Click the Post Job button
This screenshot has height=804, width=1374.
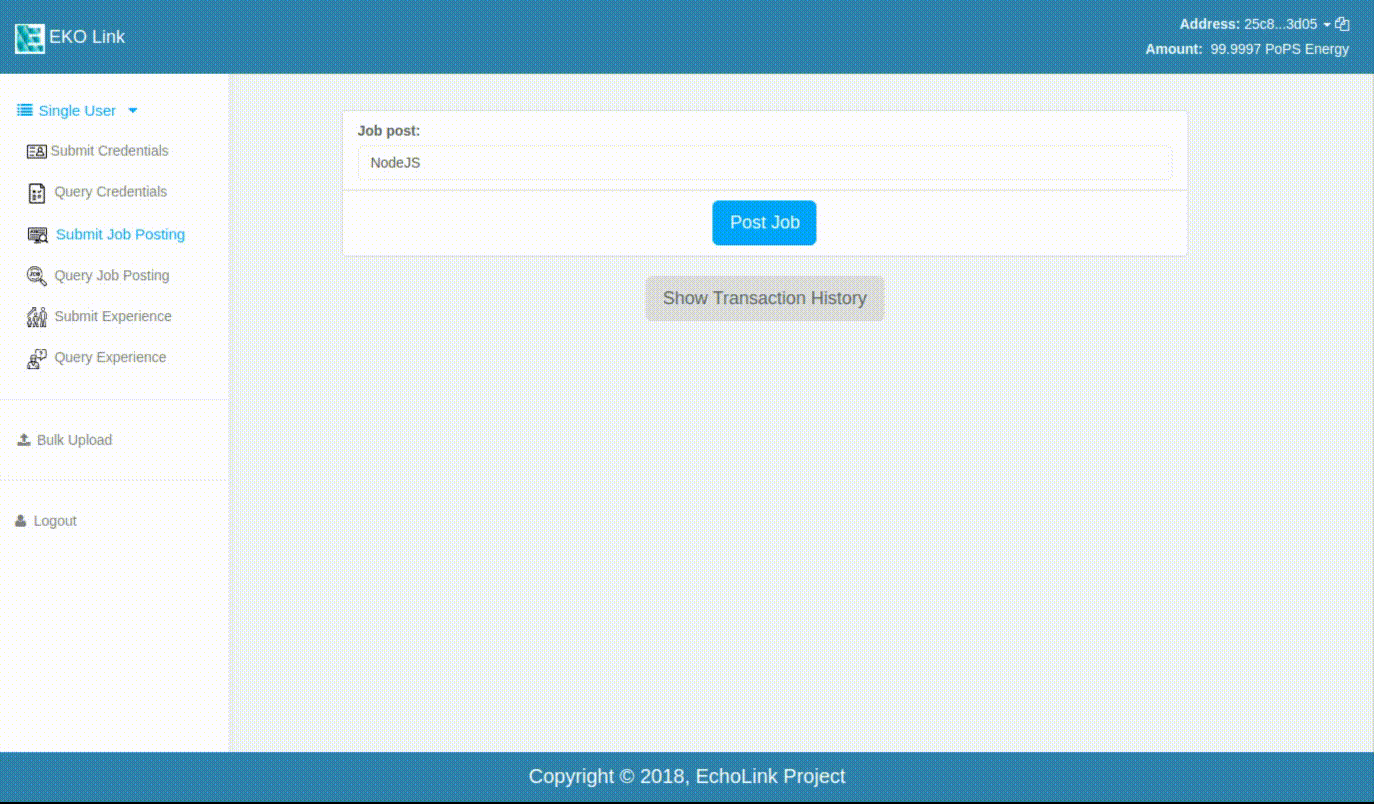764,223
